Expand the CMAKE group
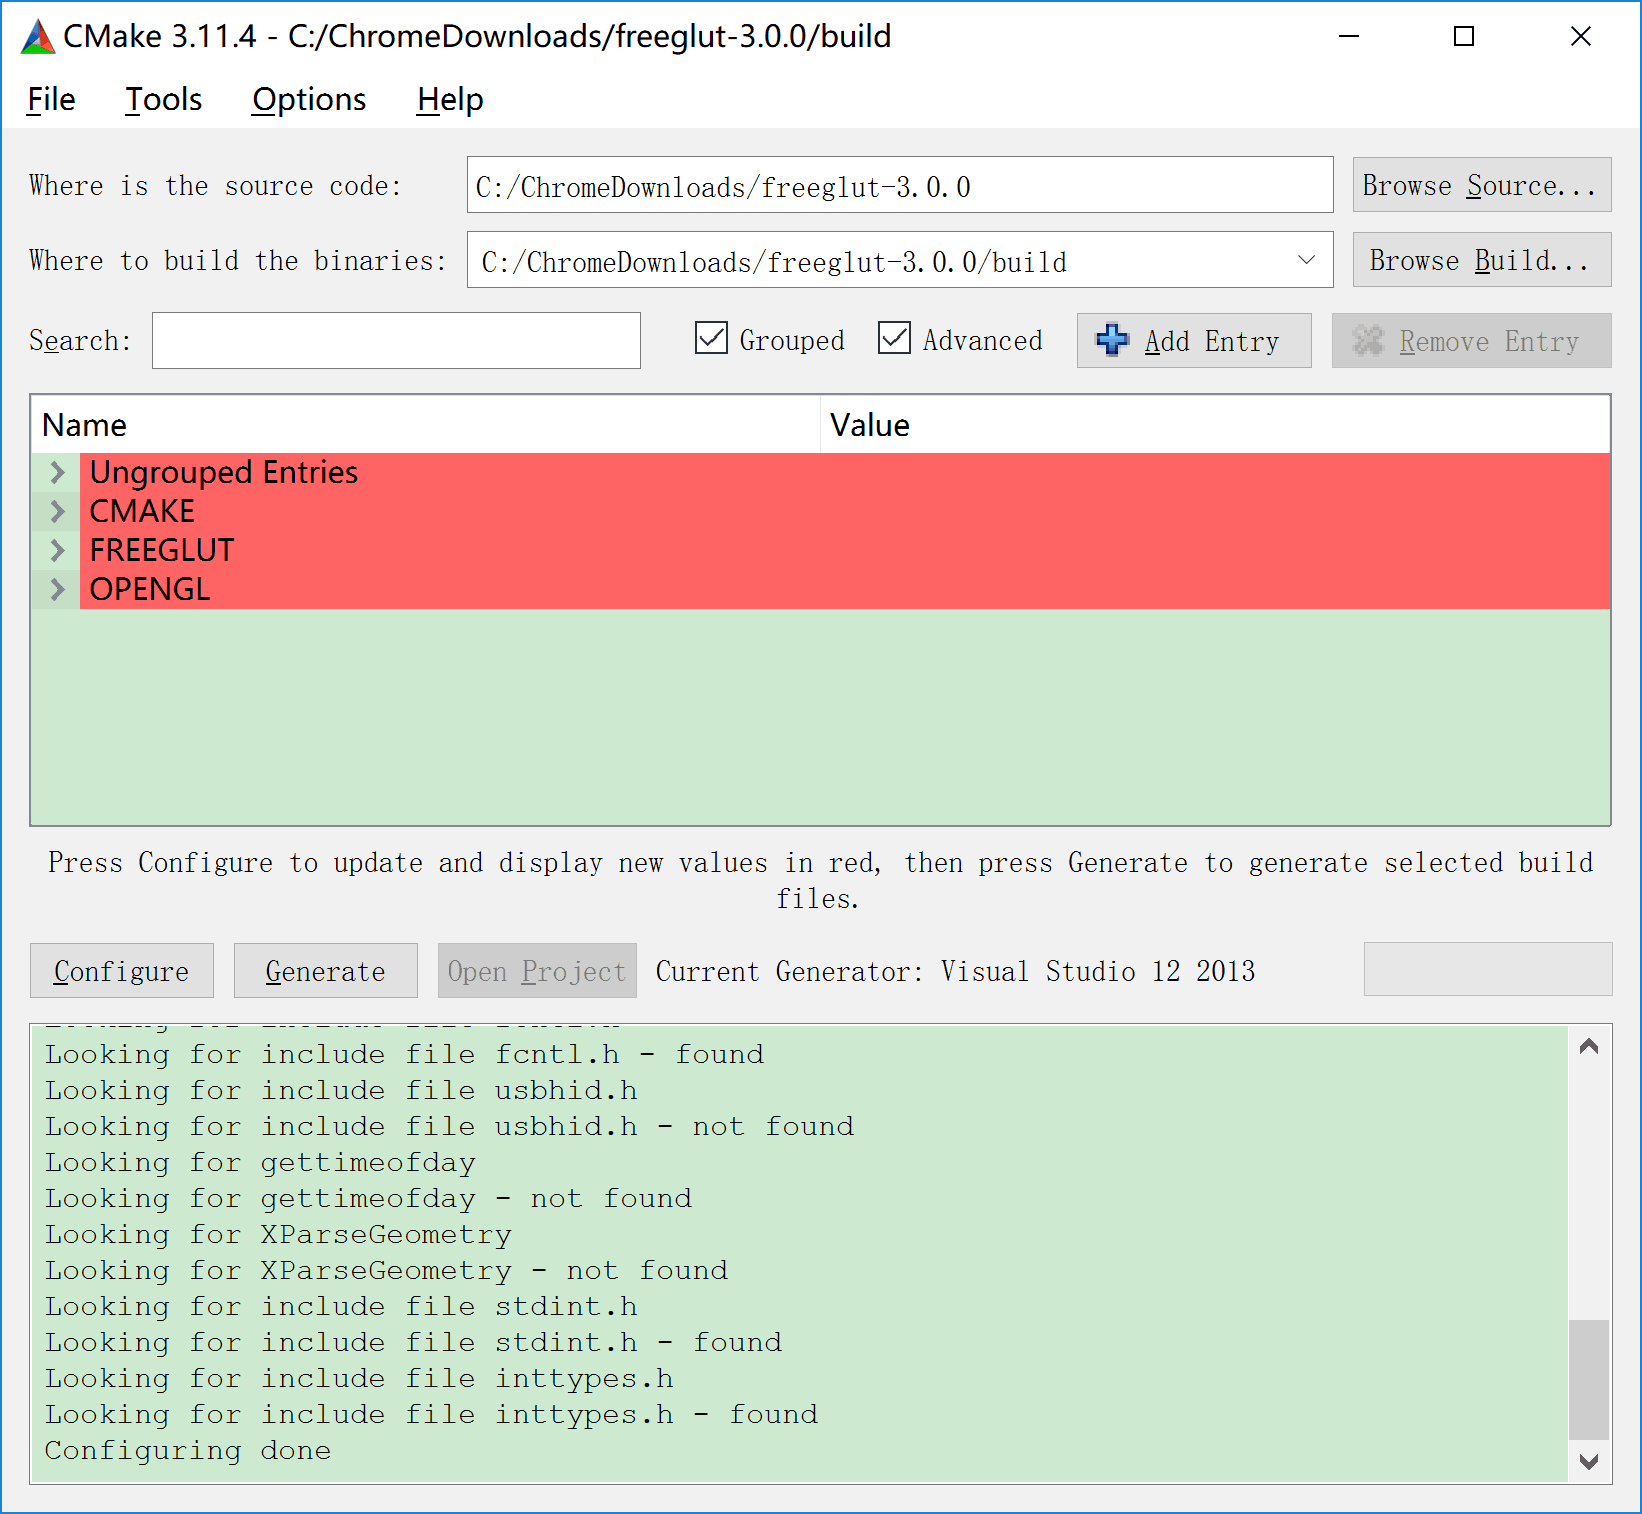 coord(57,511)
